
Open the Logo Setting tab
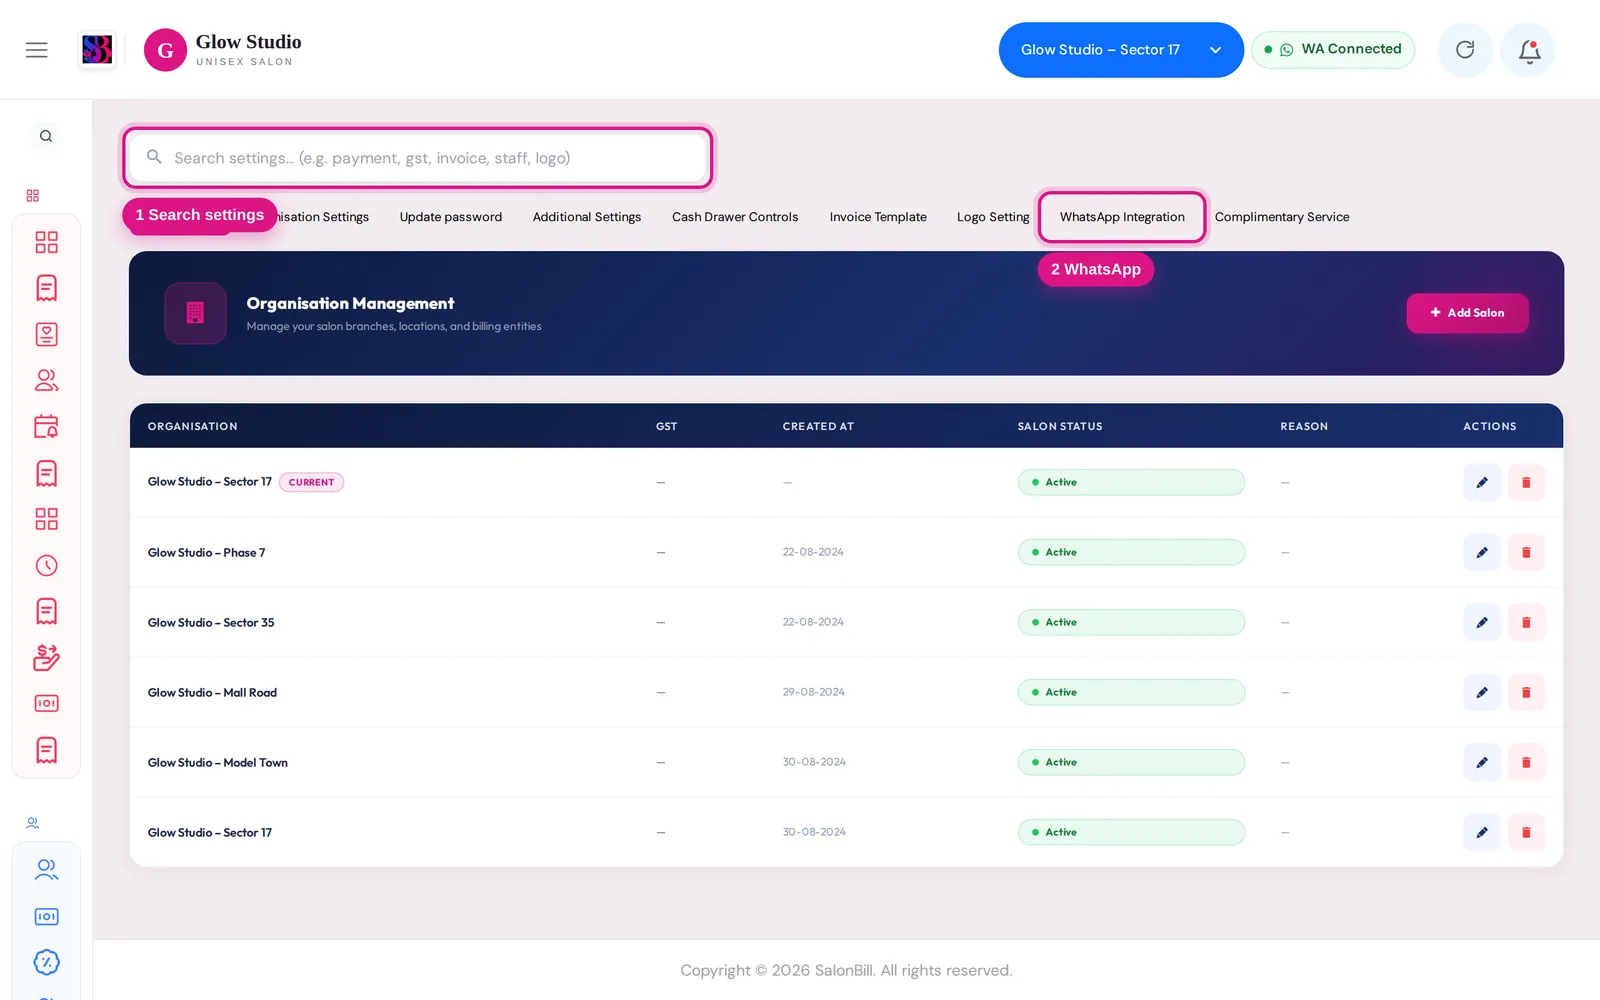pos(993,217)
